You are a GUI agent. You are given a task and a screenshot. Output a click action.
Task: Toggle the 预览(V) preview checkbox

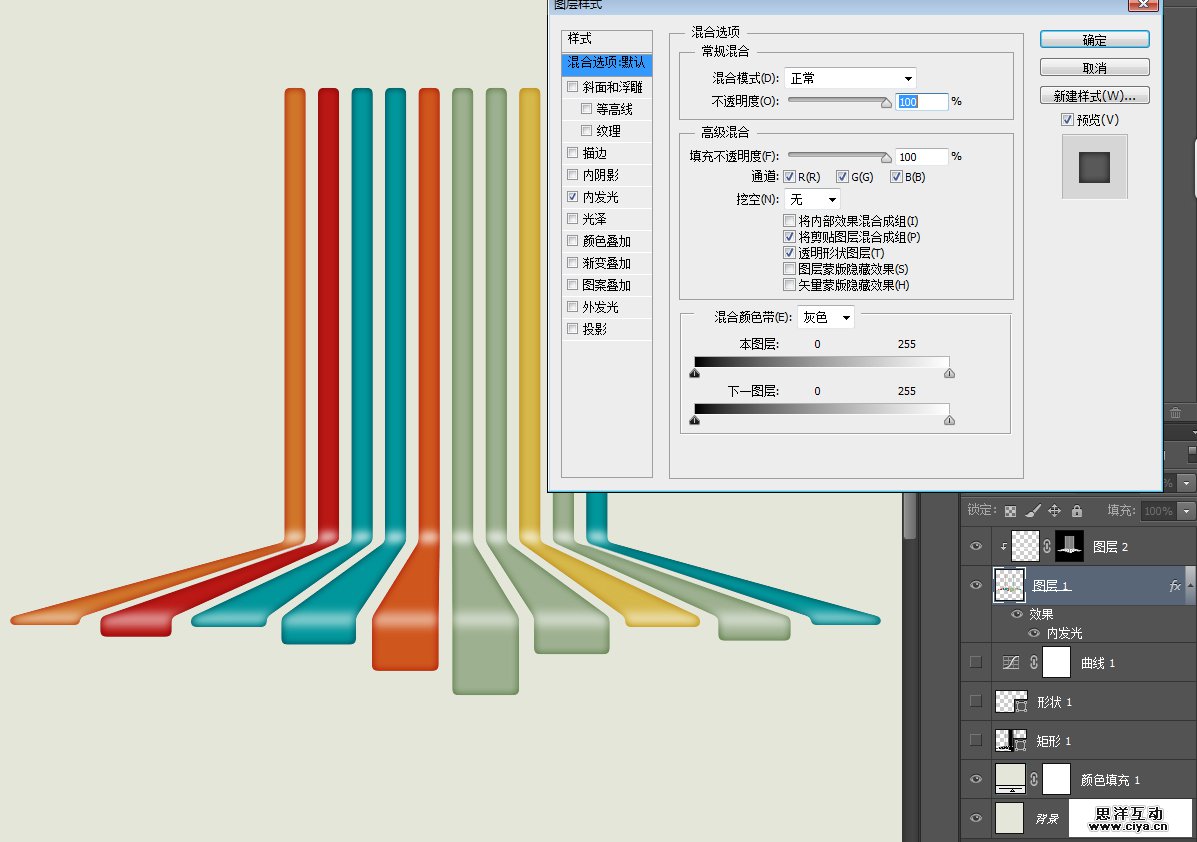tap(1068, 120)
